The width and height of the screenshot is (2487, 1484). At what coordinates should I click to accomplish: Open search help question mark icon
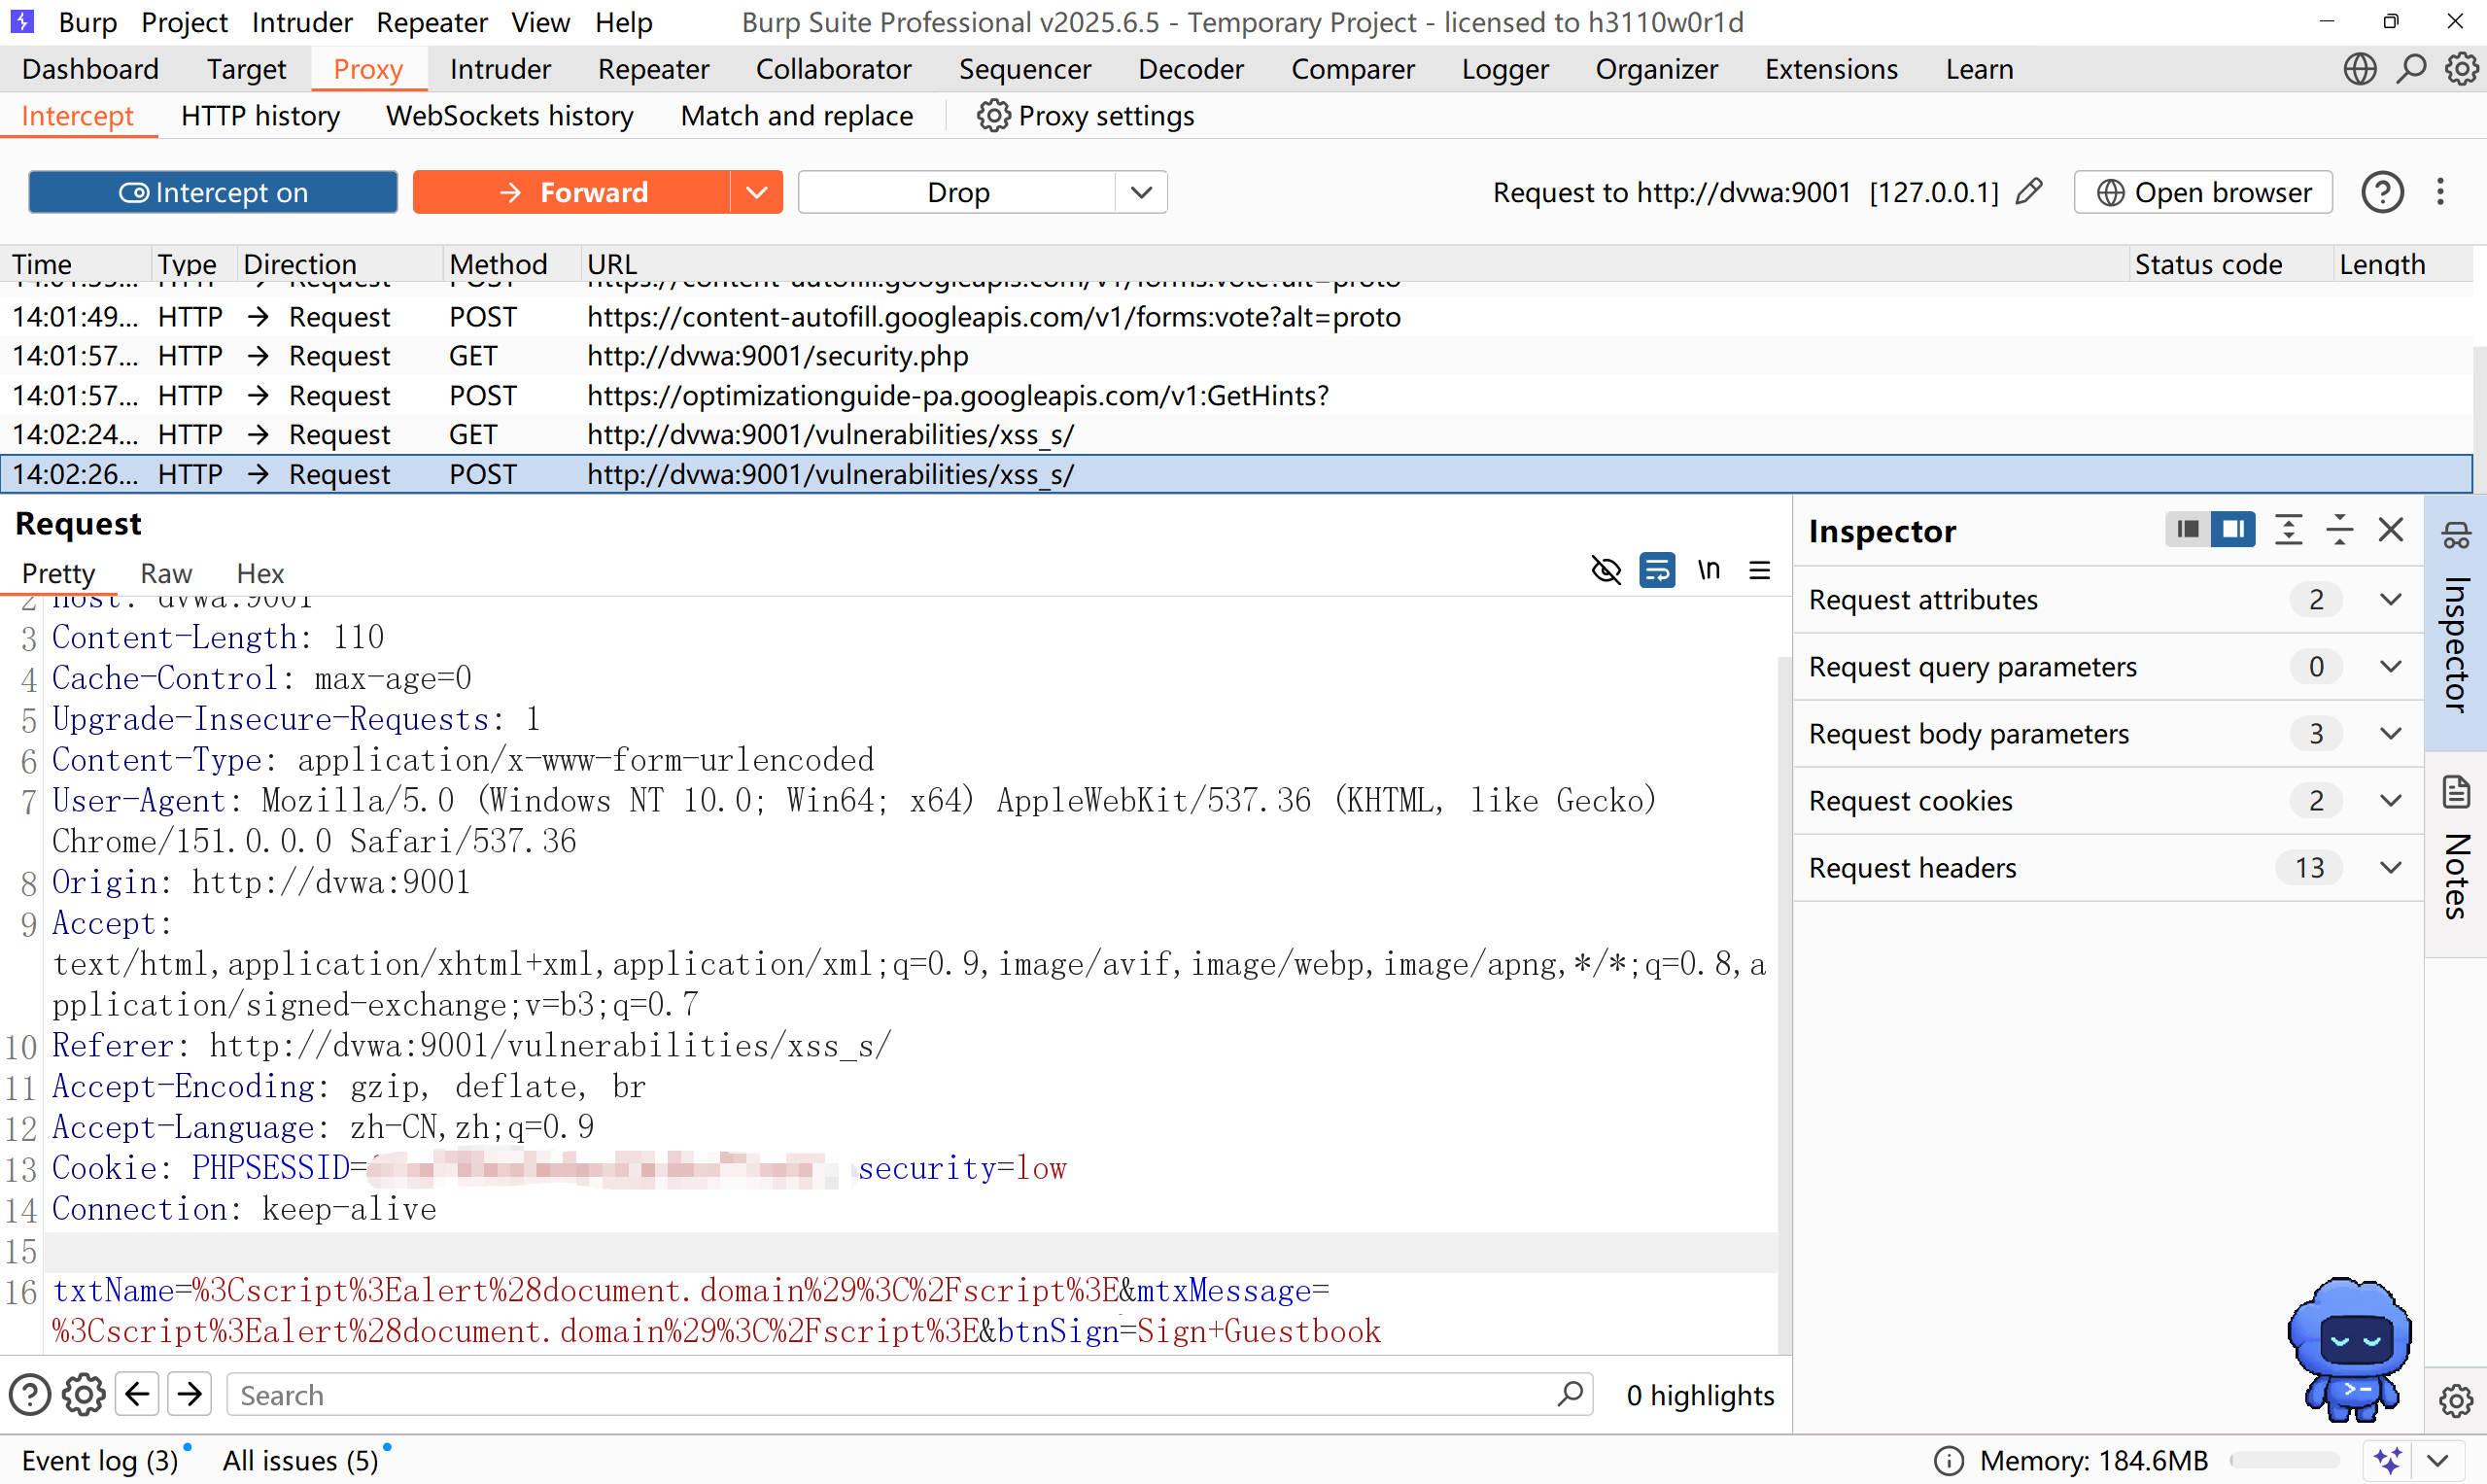point(30,1395)
